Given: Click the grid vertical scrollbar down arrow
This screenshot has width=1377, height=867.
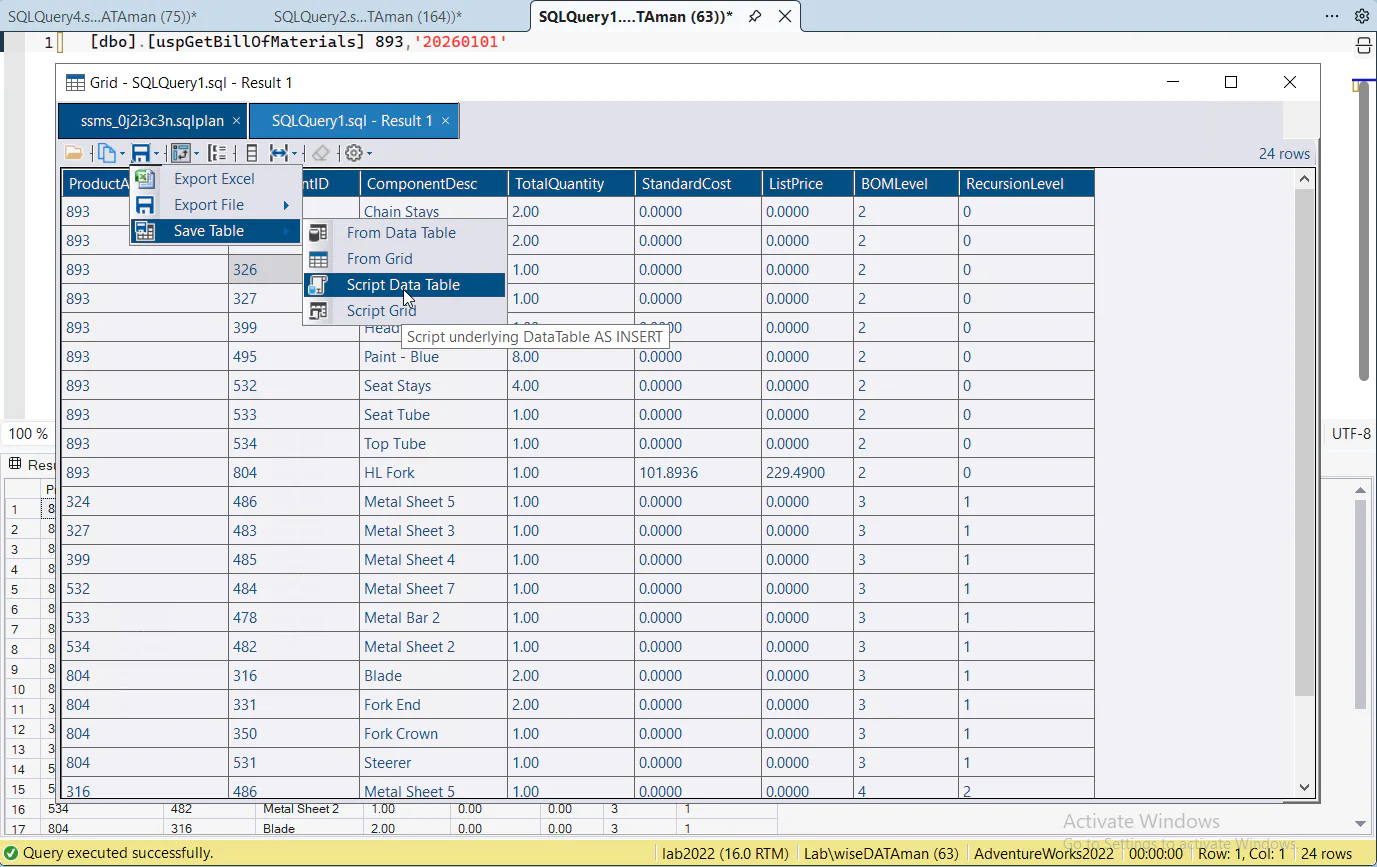Looking at the screenshot, I should coord(1303,787).
